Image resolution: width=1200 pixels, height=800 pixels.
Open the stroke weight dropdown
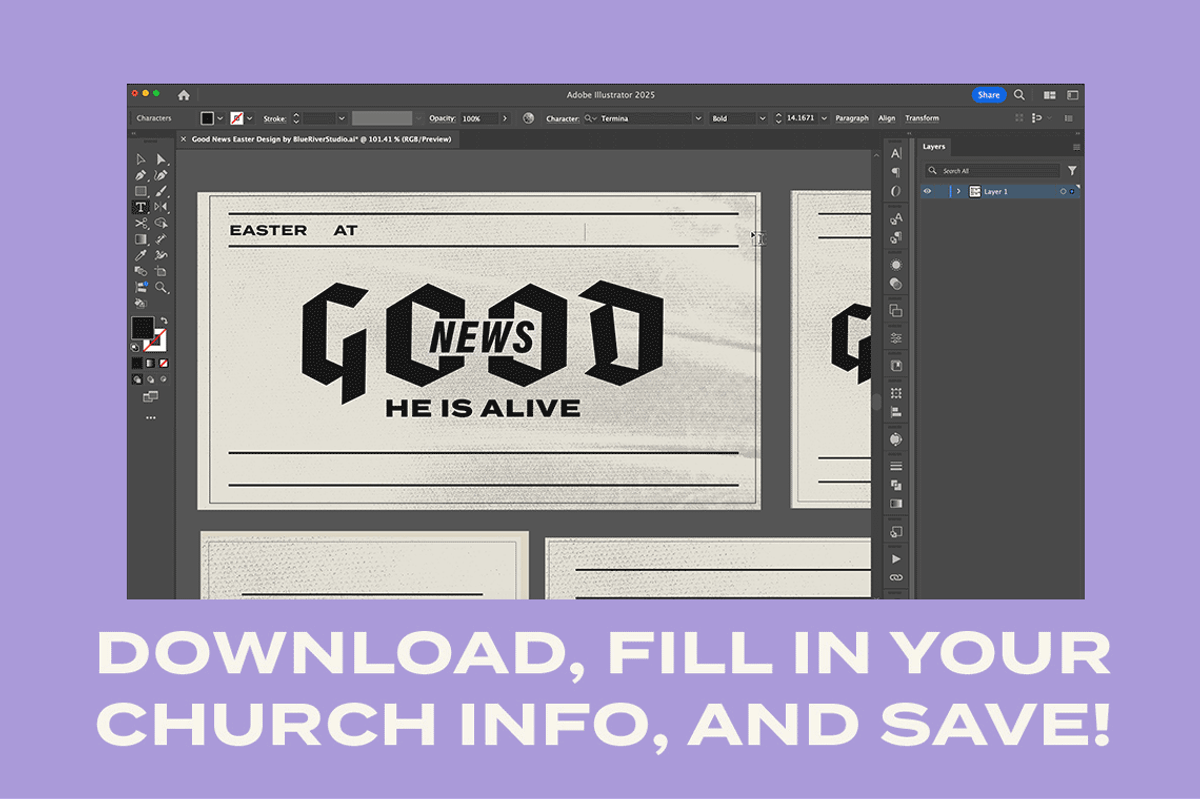click(341, 118)
